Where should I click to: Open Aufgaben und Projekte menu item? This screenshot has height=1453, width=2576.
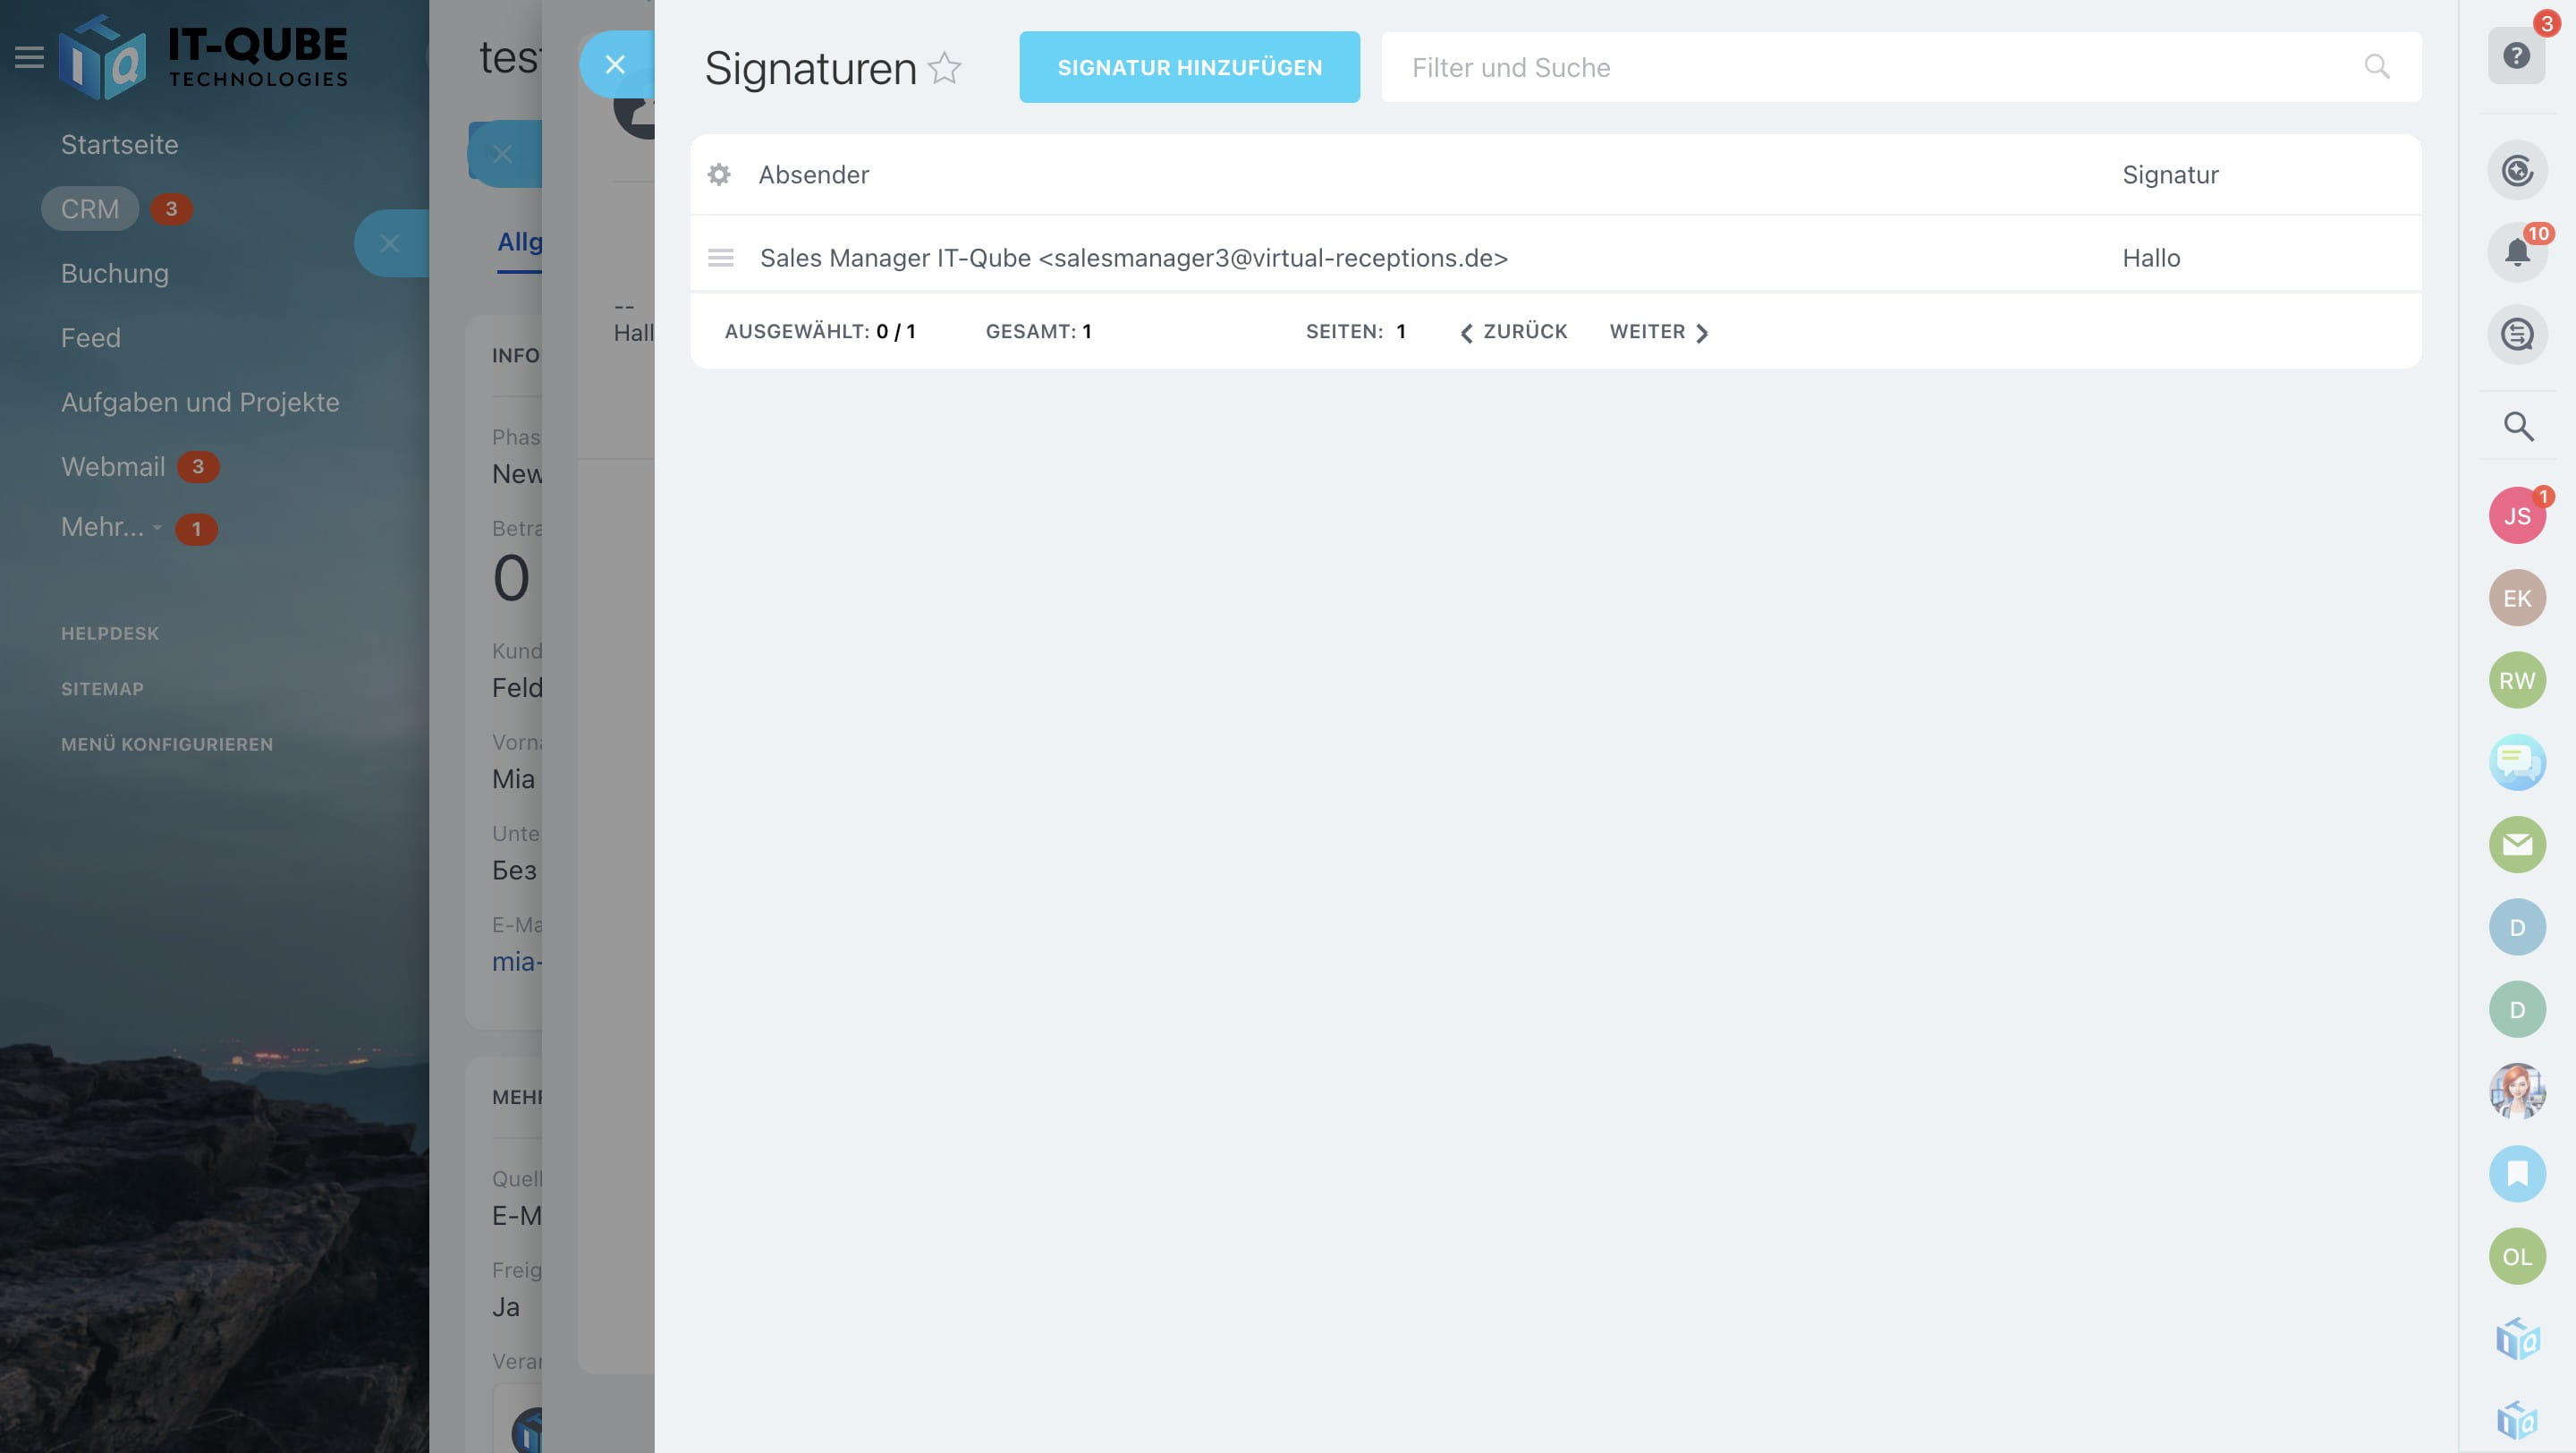tap(200, 402)
